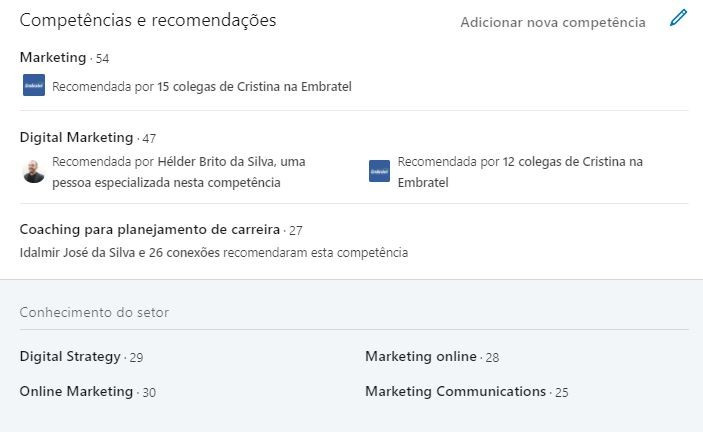The height and width of the screenshot is (432, 703).
Task: Open the Marketing skill with 54 endorsements
Action: pos(53,57)
